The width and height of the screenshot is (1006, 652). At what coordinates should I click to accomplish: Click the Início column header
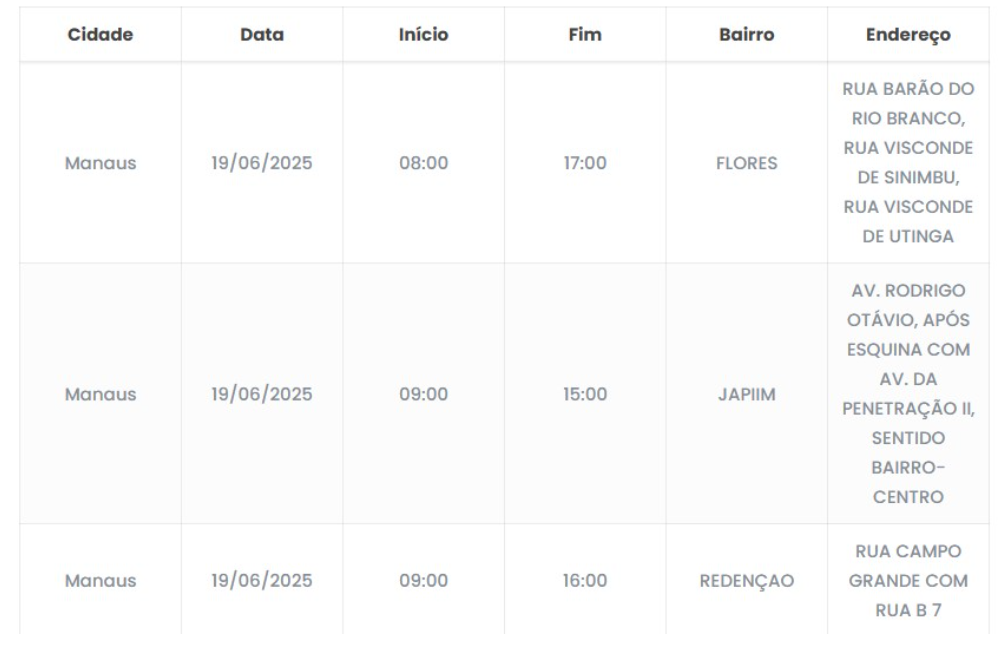423,35
